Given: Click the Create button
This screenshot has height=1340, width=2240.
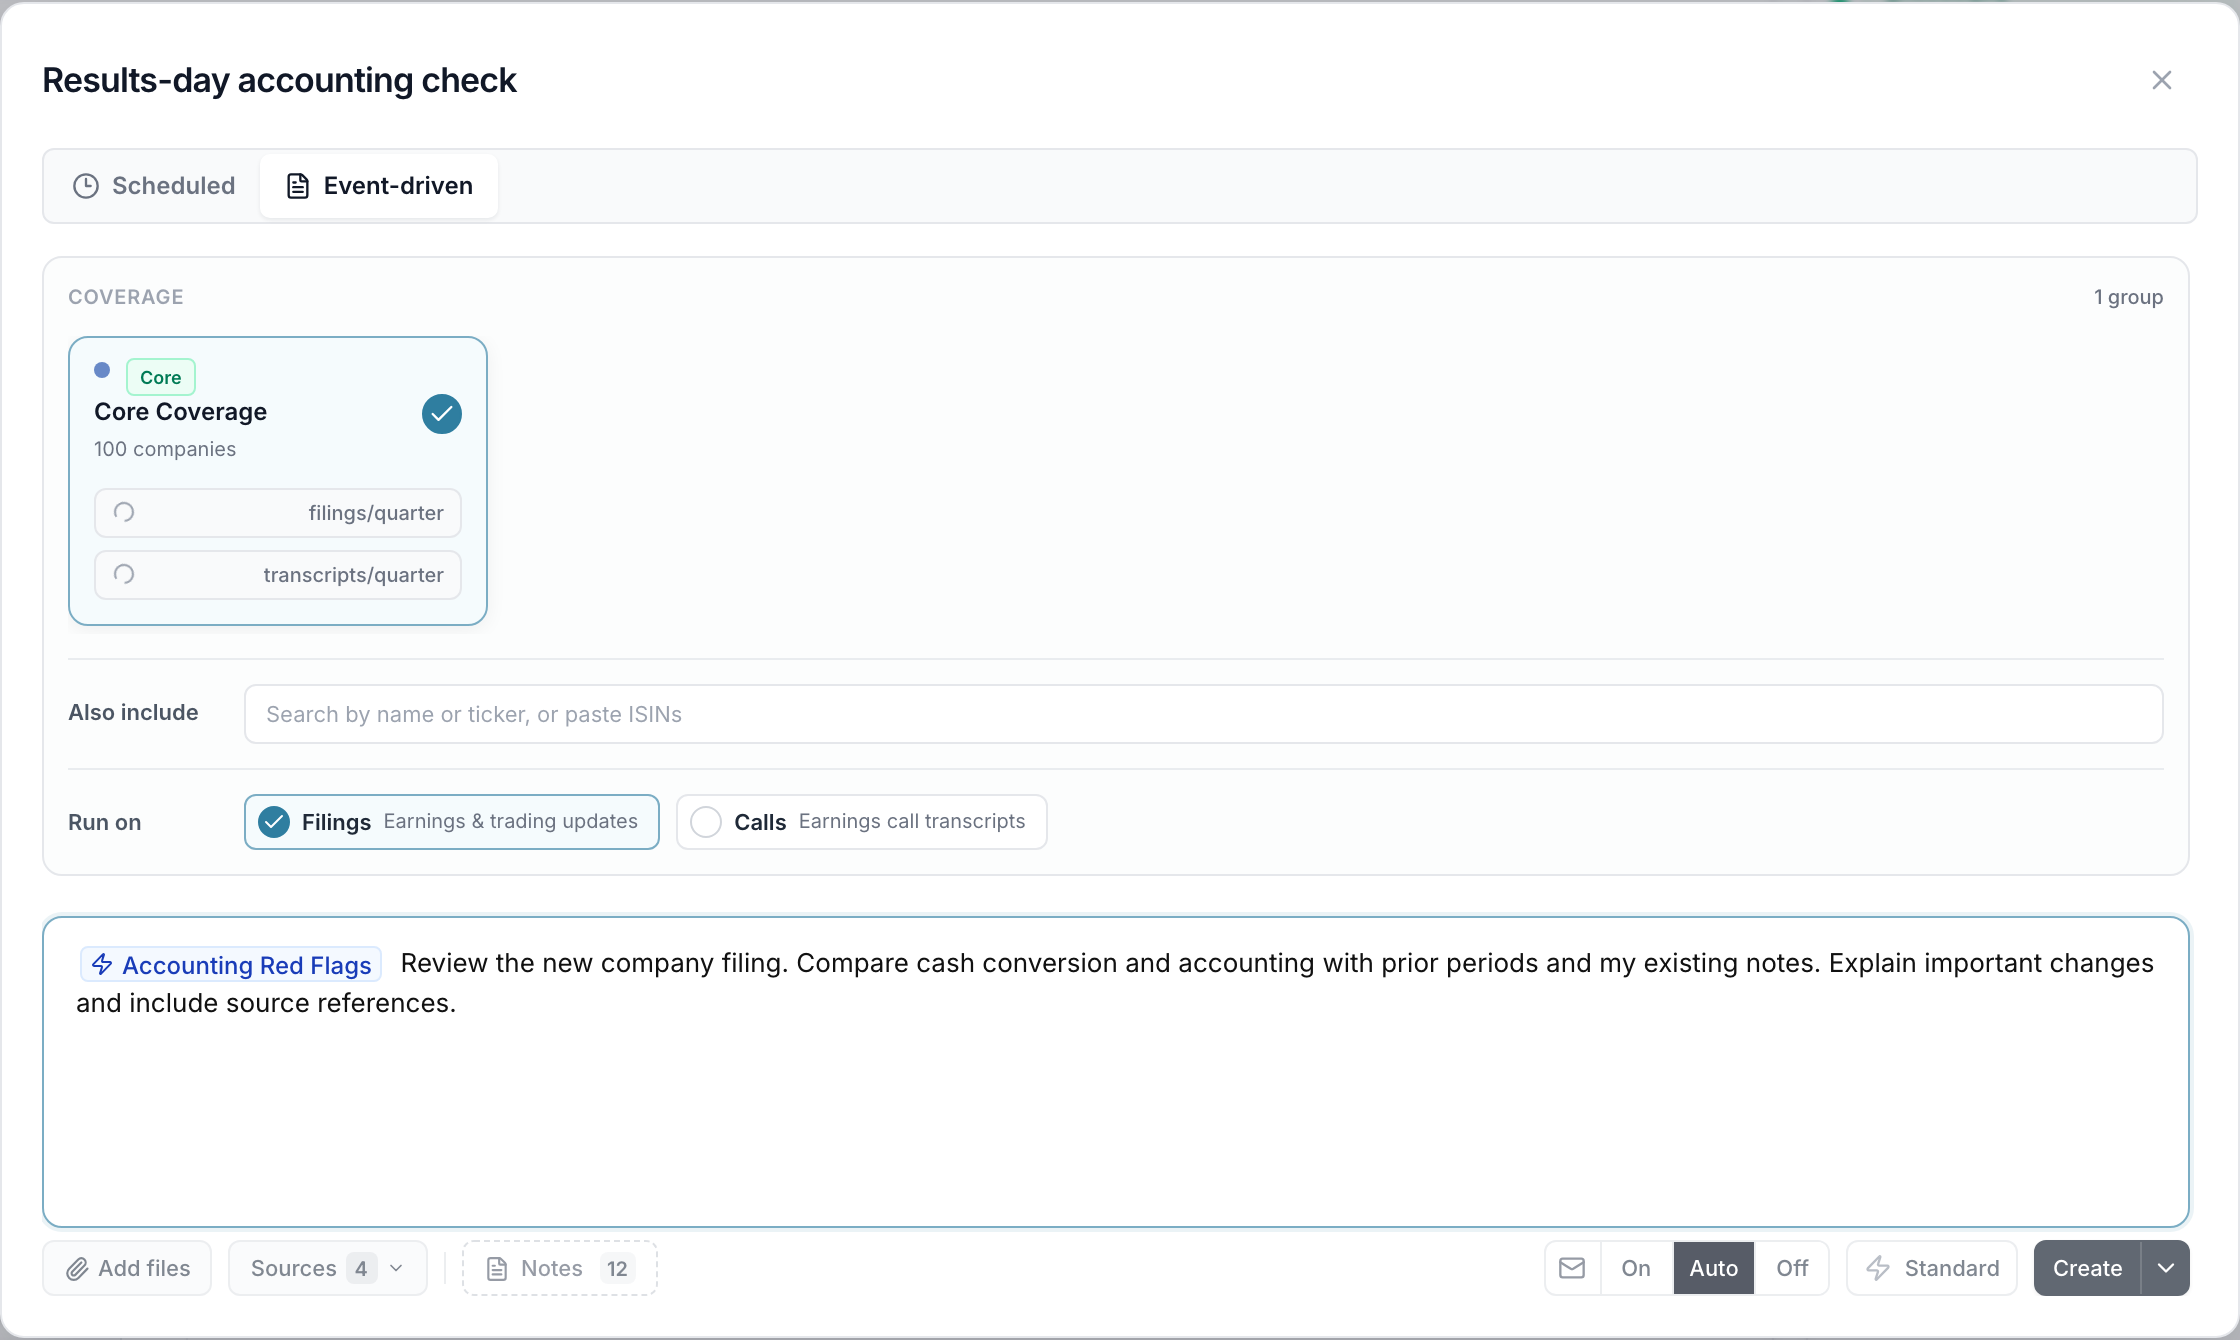Looking at the screenshot, I should pyautogui.click(x=2087, y=1268).
